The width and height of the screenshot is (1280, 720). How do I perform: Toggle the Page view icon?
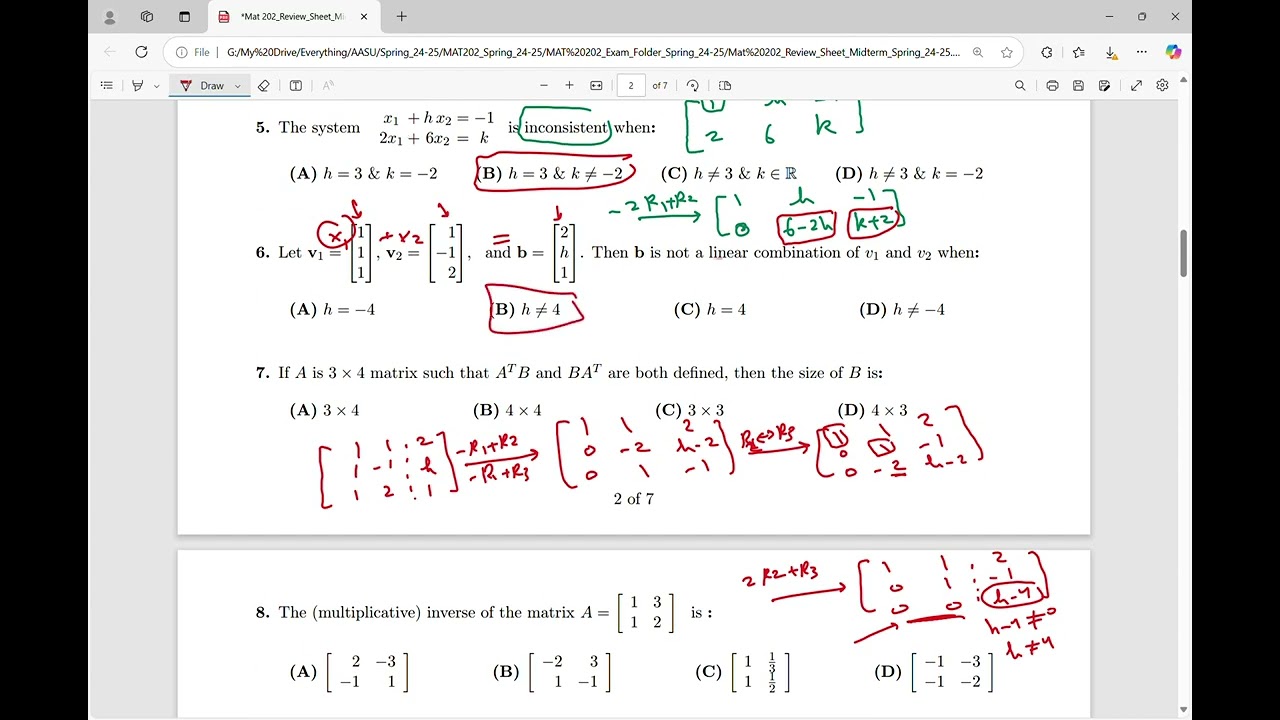725,86
